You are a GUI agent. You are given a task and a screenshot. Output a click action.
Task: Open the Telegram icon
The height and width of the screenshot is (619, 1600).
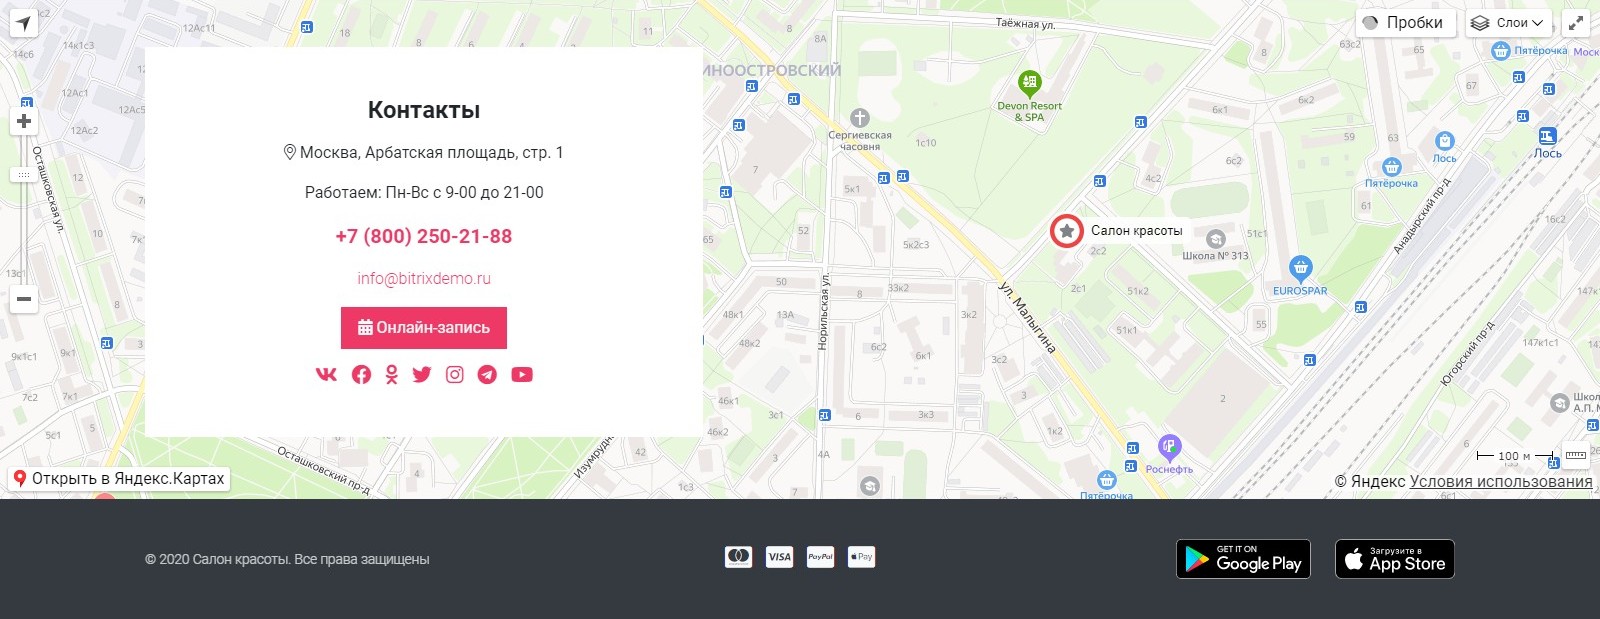coord(487,374)
